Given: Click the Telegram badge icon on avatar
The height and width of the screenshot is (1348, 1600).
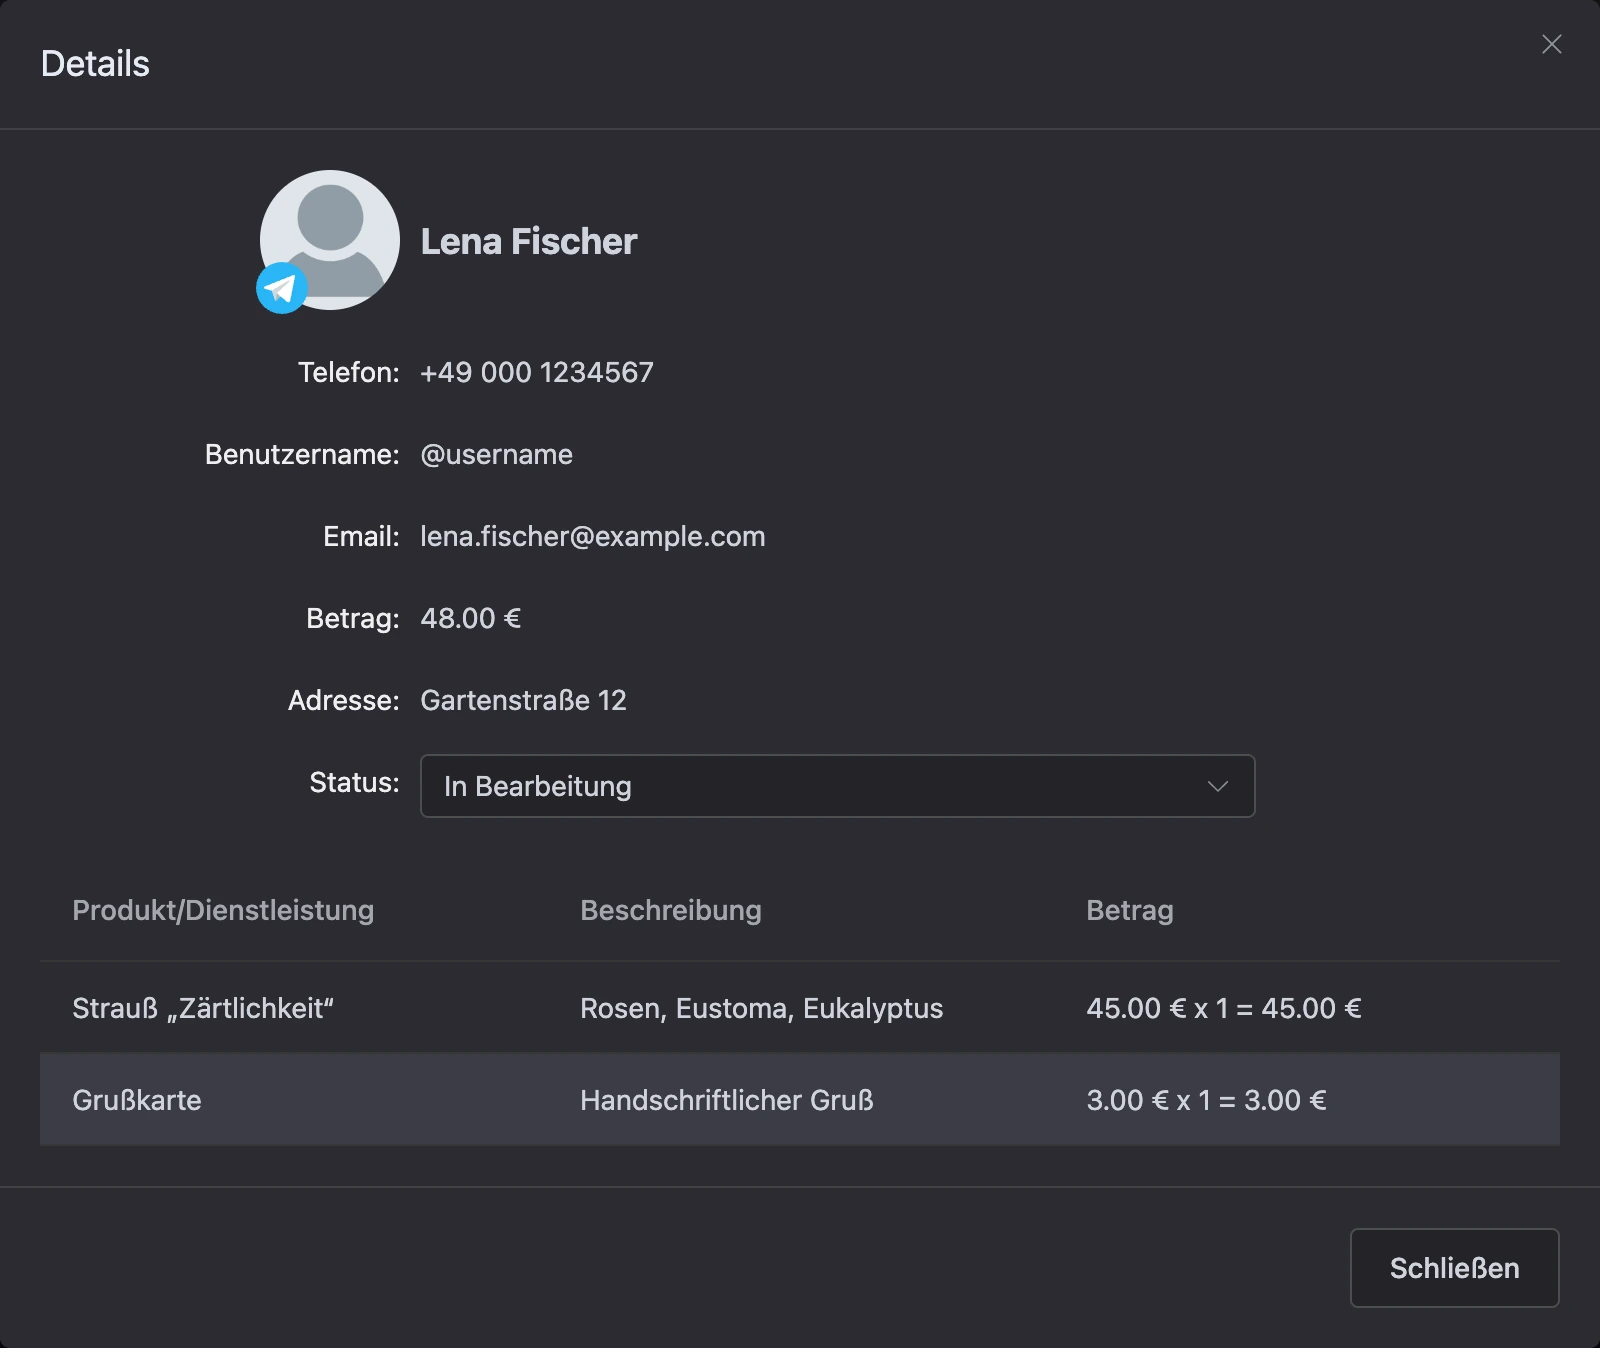Looking at the screenshot, I should 282,288.
